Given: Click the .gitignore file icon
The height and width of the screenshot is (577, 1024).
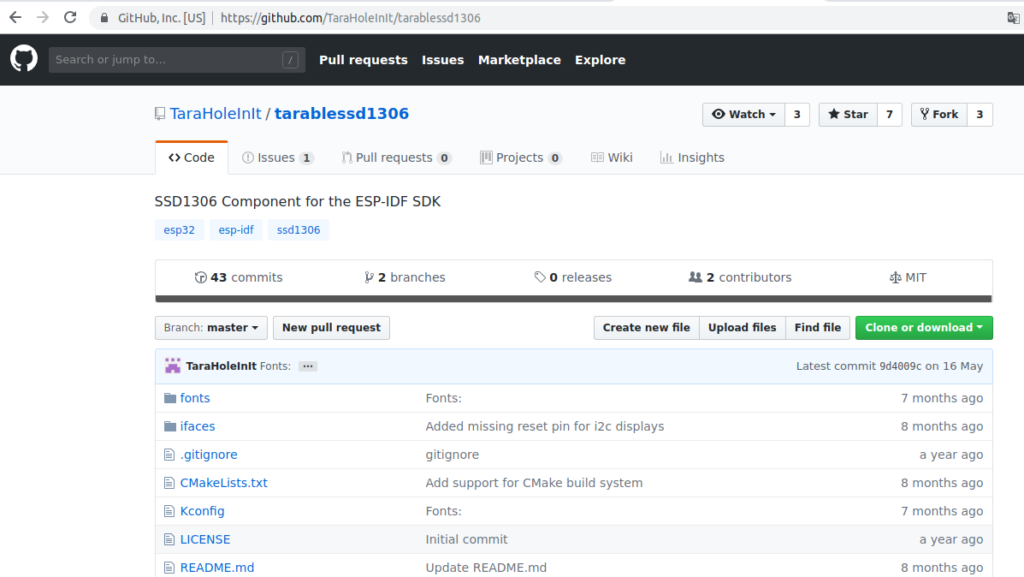Looking at the screenshot, I should coord(169,455).
